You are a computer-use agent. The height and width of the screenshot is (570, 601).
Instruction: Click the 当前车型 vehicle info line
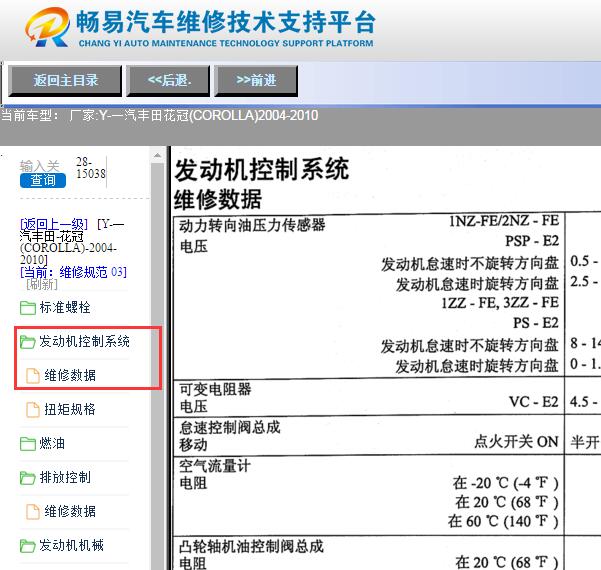159,115
